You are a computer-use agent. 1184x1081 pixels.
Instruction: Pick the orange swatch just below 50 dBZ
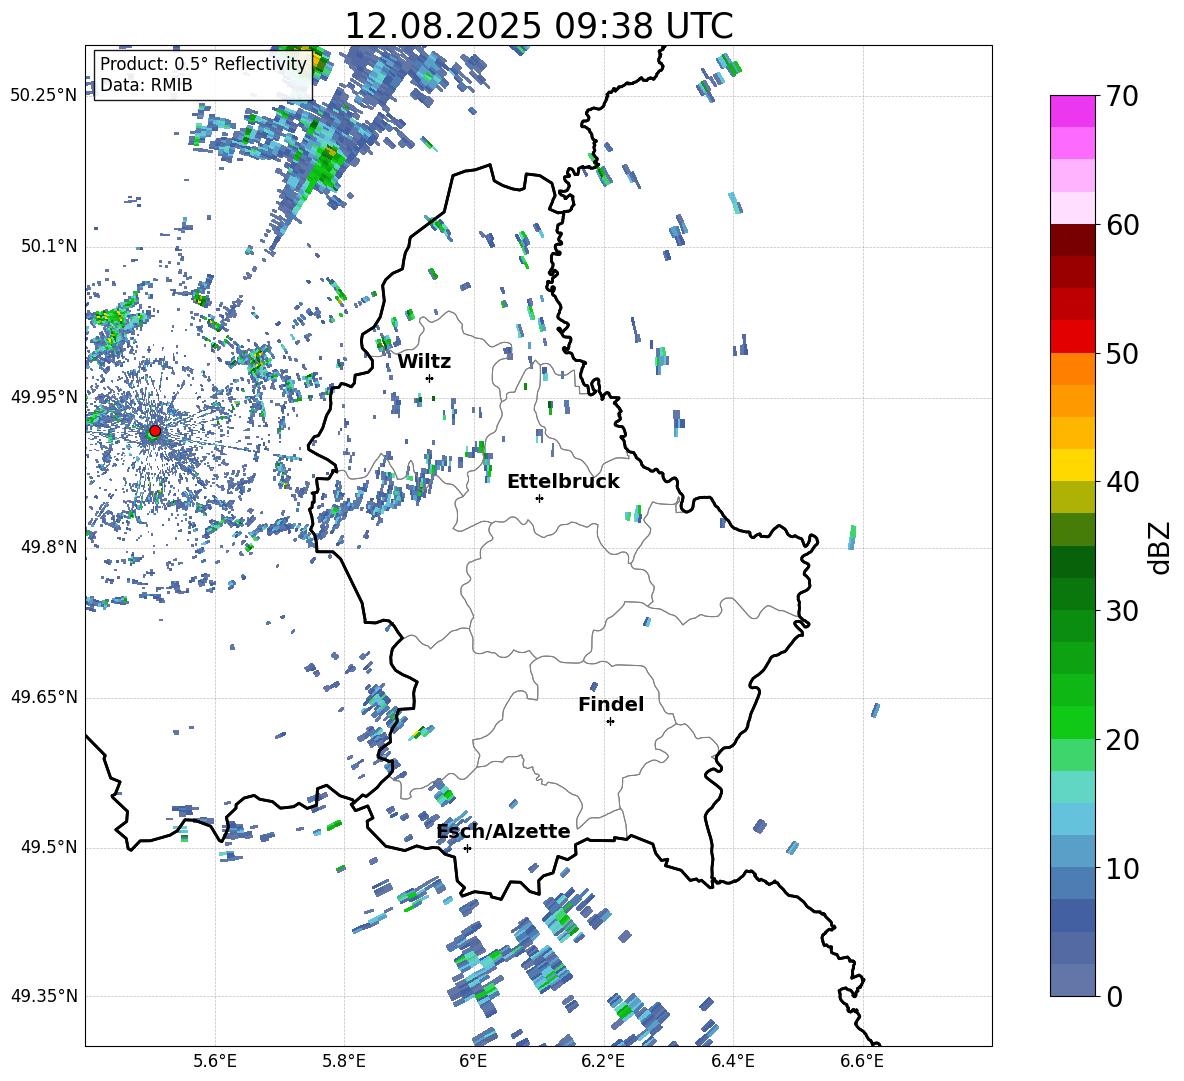tap(1072, 369)
